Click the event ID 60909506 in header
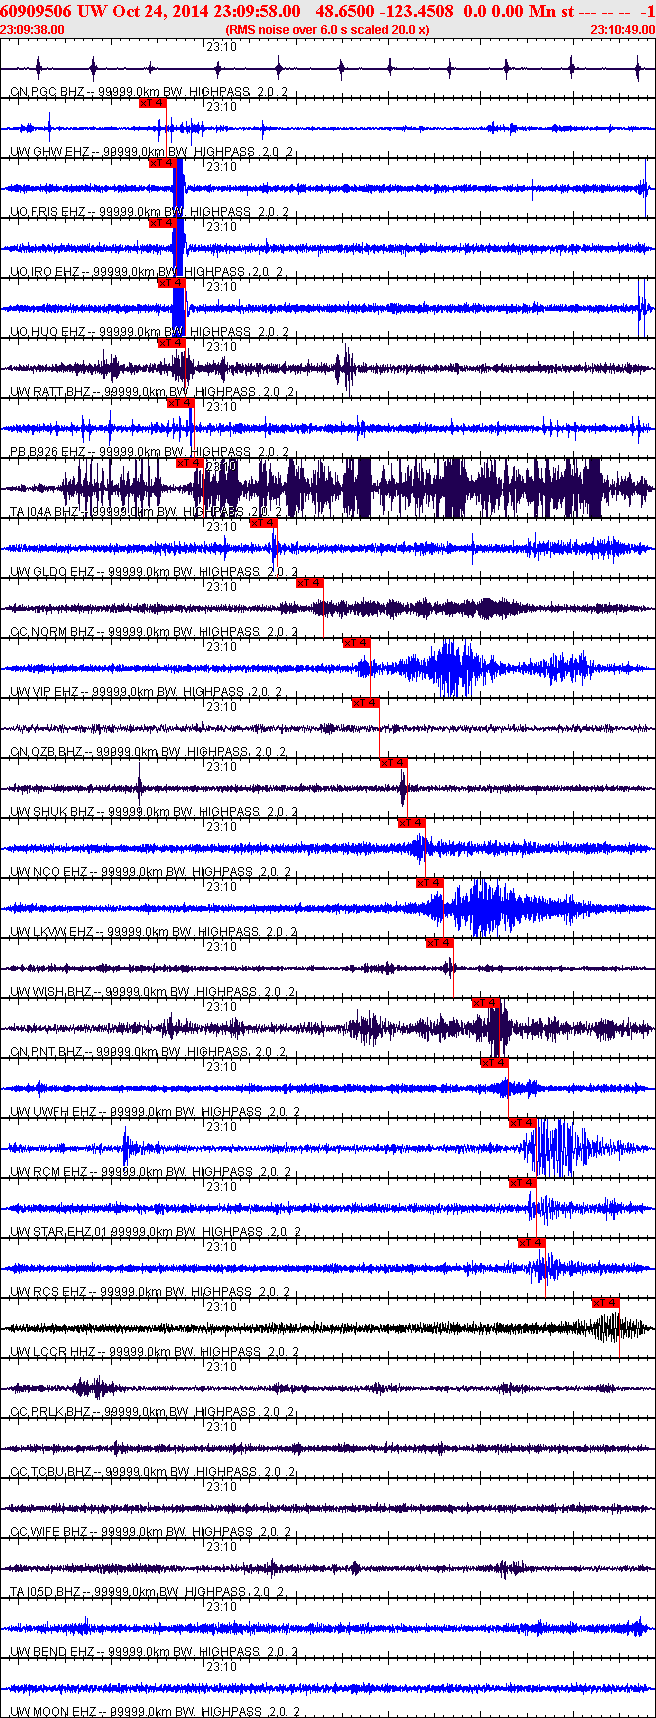656x1718 pixels. pos(36,11)
